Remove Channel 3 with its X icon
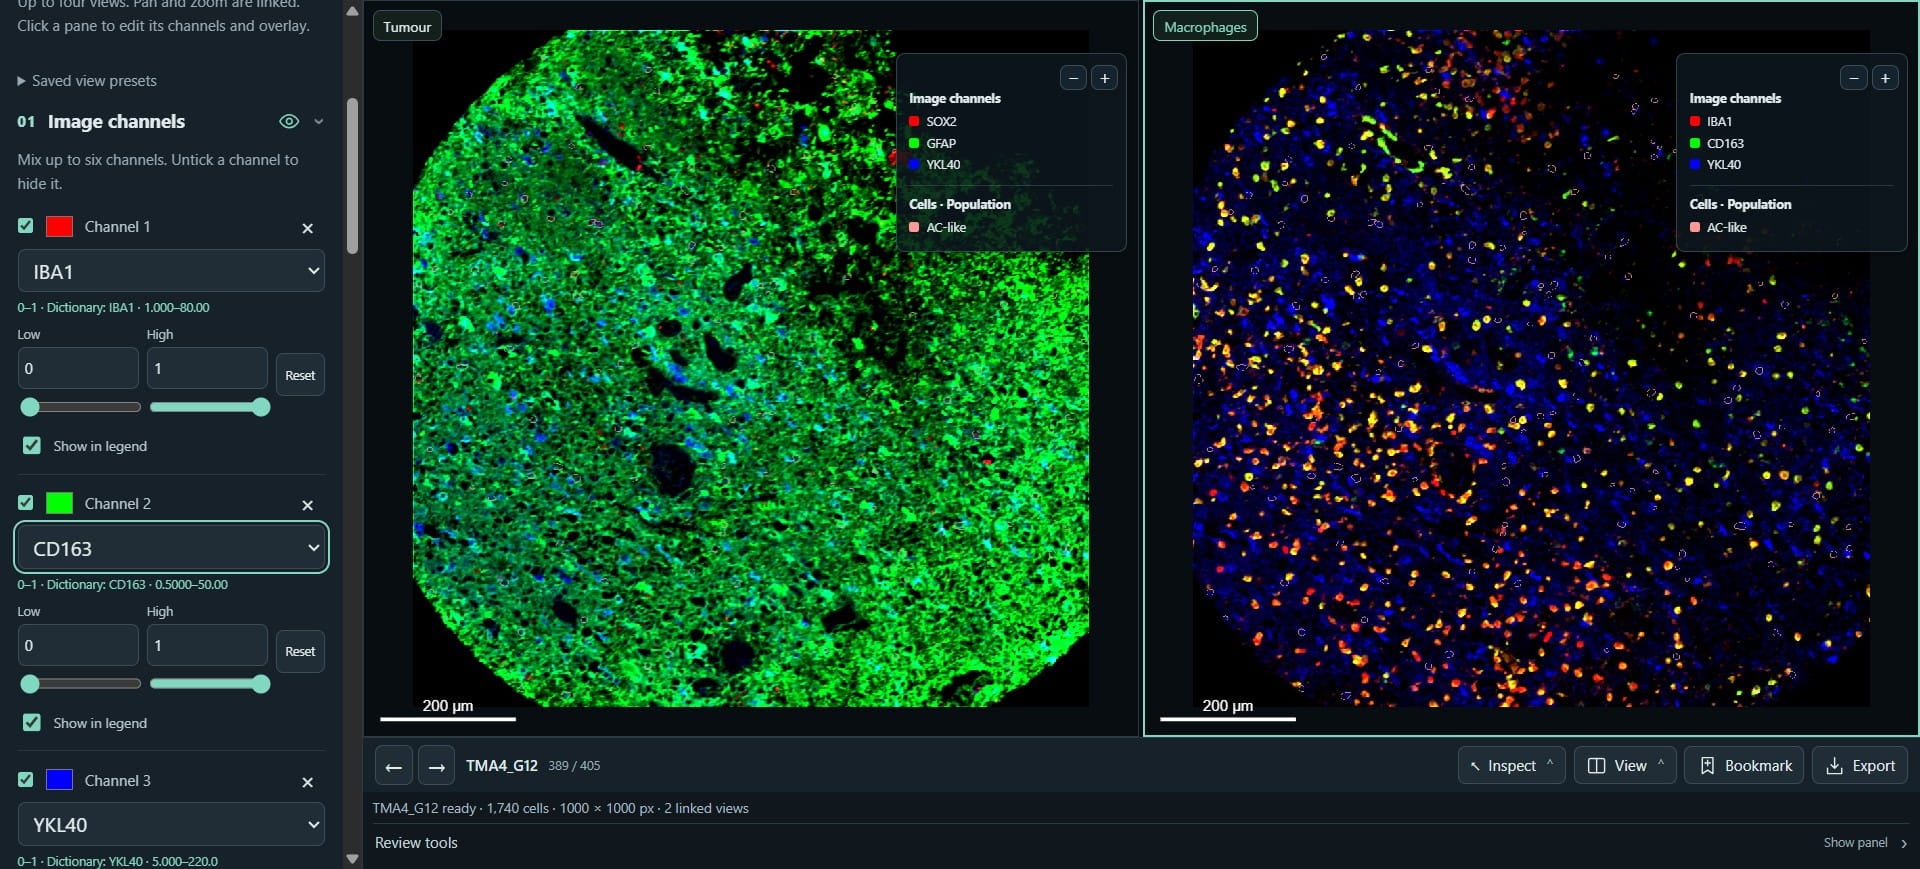The height and width of the screenshot is (869, 1920). coord(307,782)
